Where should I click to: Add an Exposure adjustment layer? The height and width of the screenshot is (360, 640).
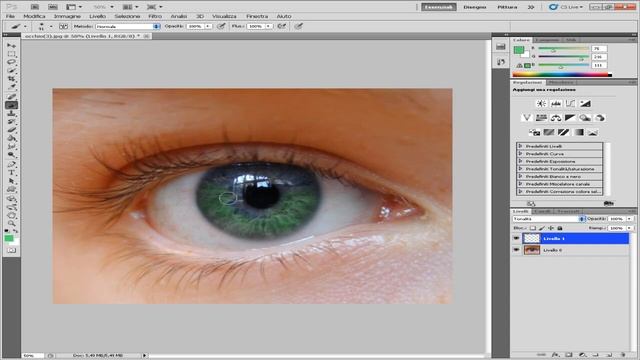tap(585, 104)
